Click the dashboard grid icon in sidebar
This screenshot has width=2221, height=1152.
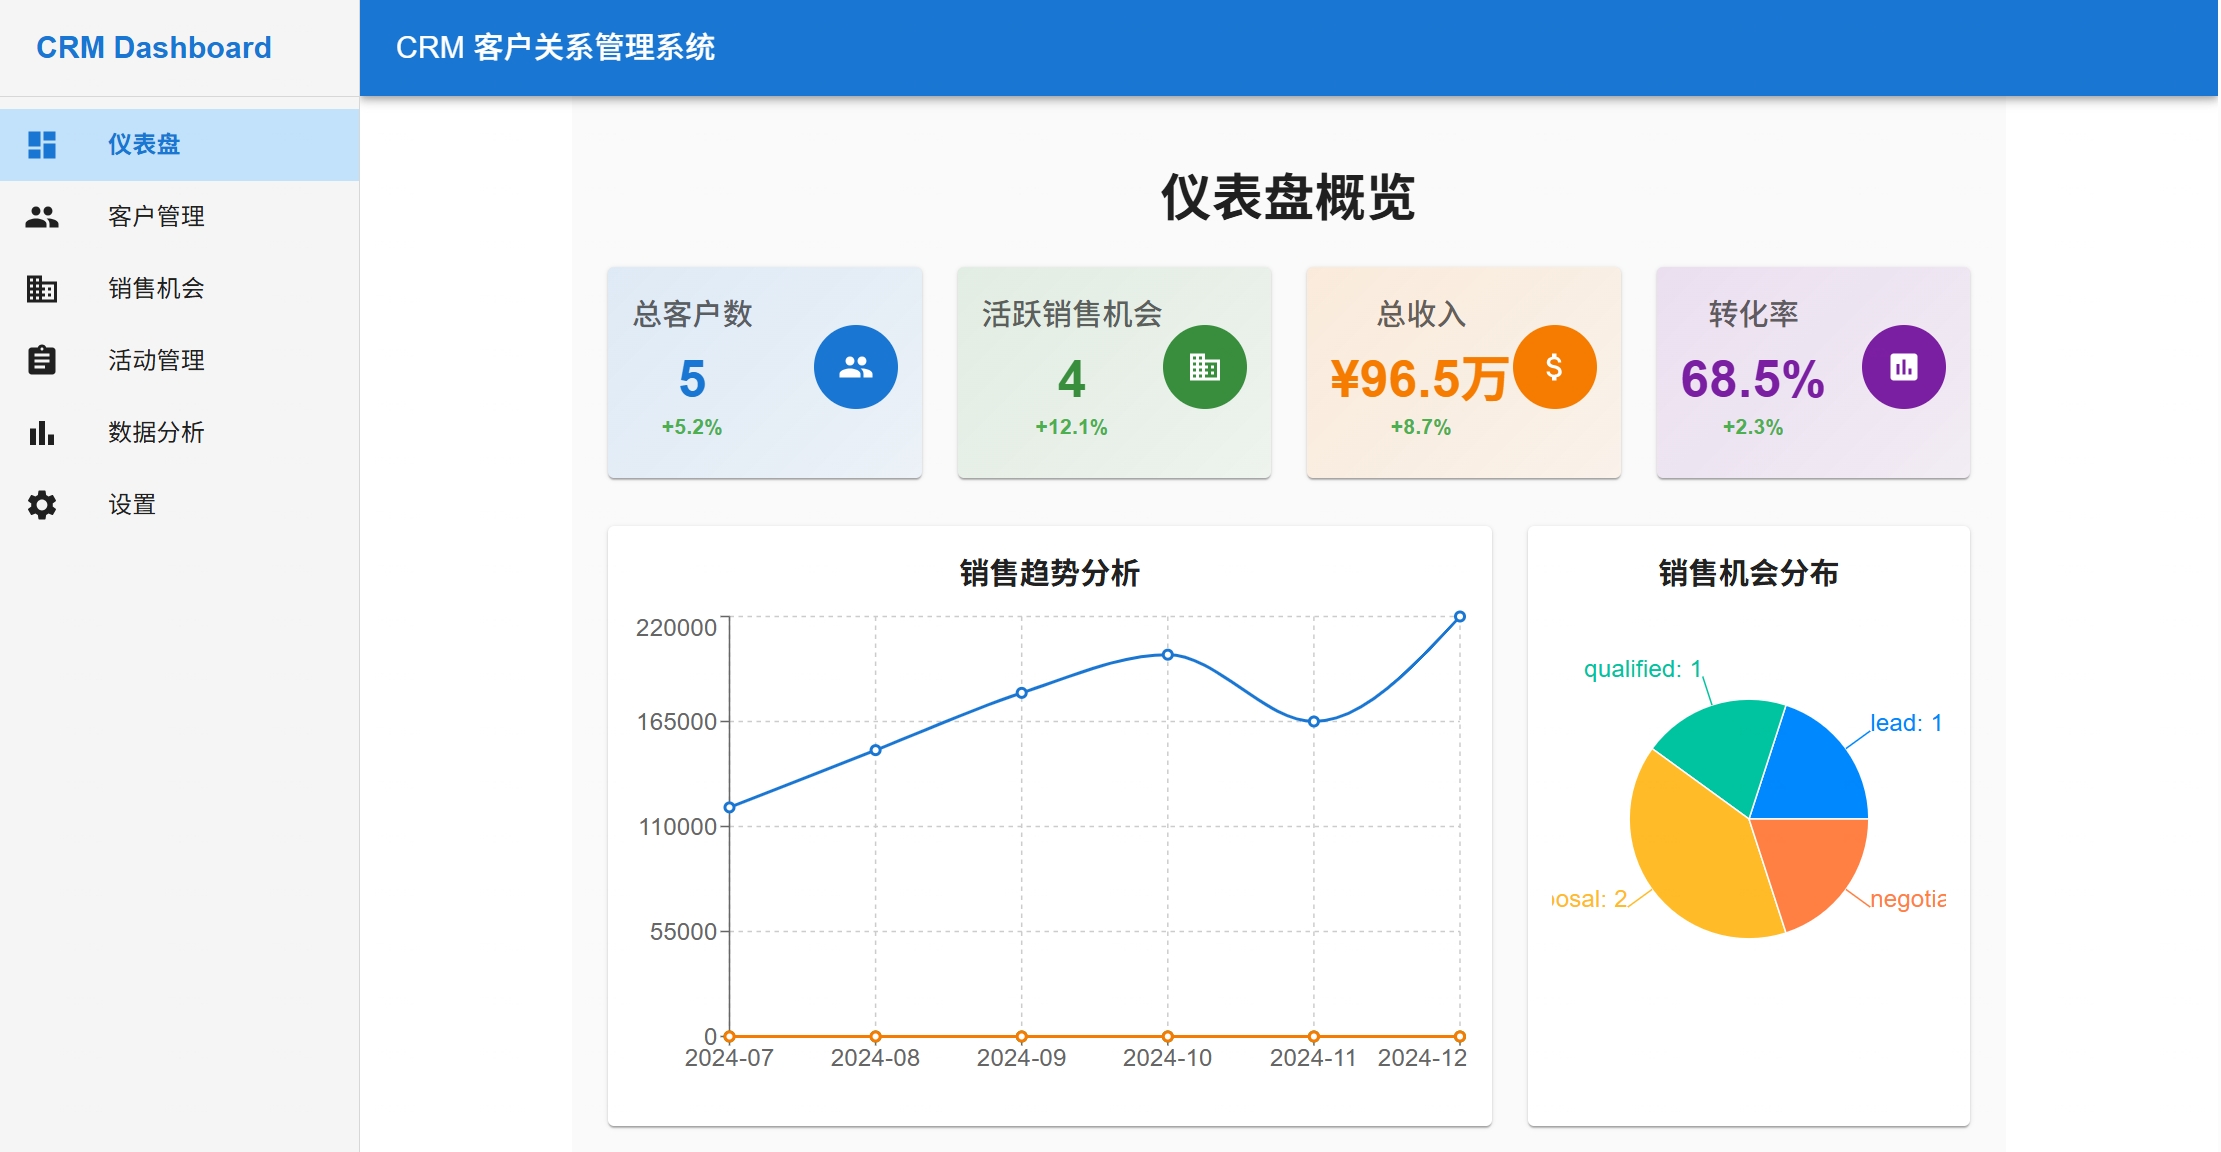42,145
